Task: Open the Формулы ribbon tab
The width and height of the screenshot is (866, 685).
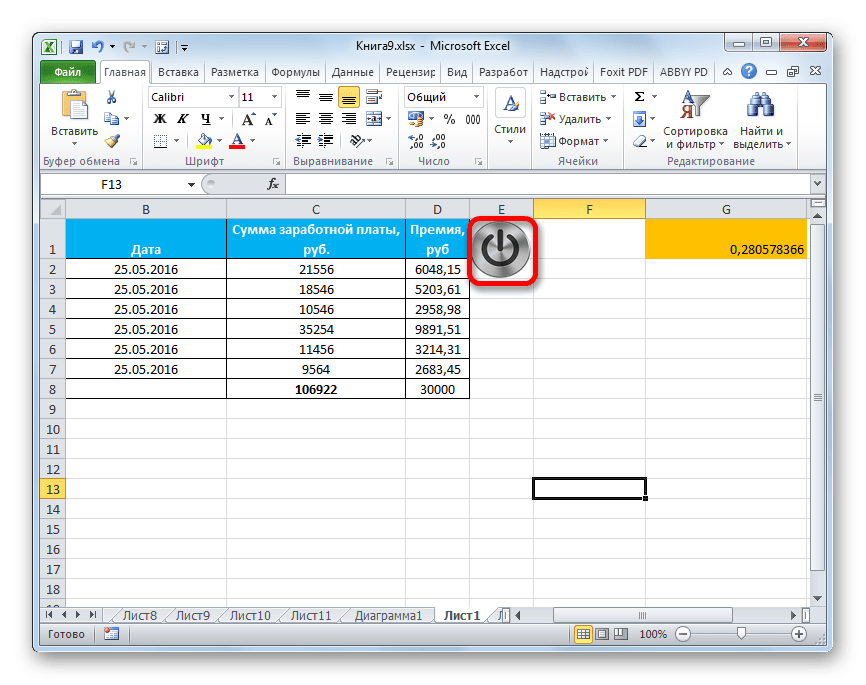Action: [295, 72]
